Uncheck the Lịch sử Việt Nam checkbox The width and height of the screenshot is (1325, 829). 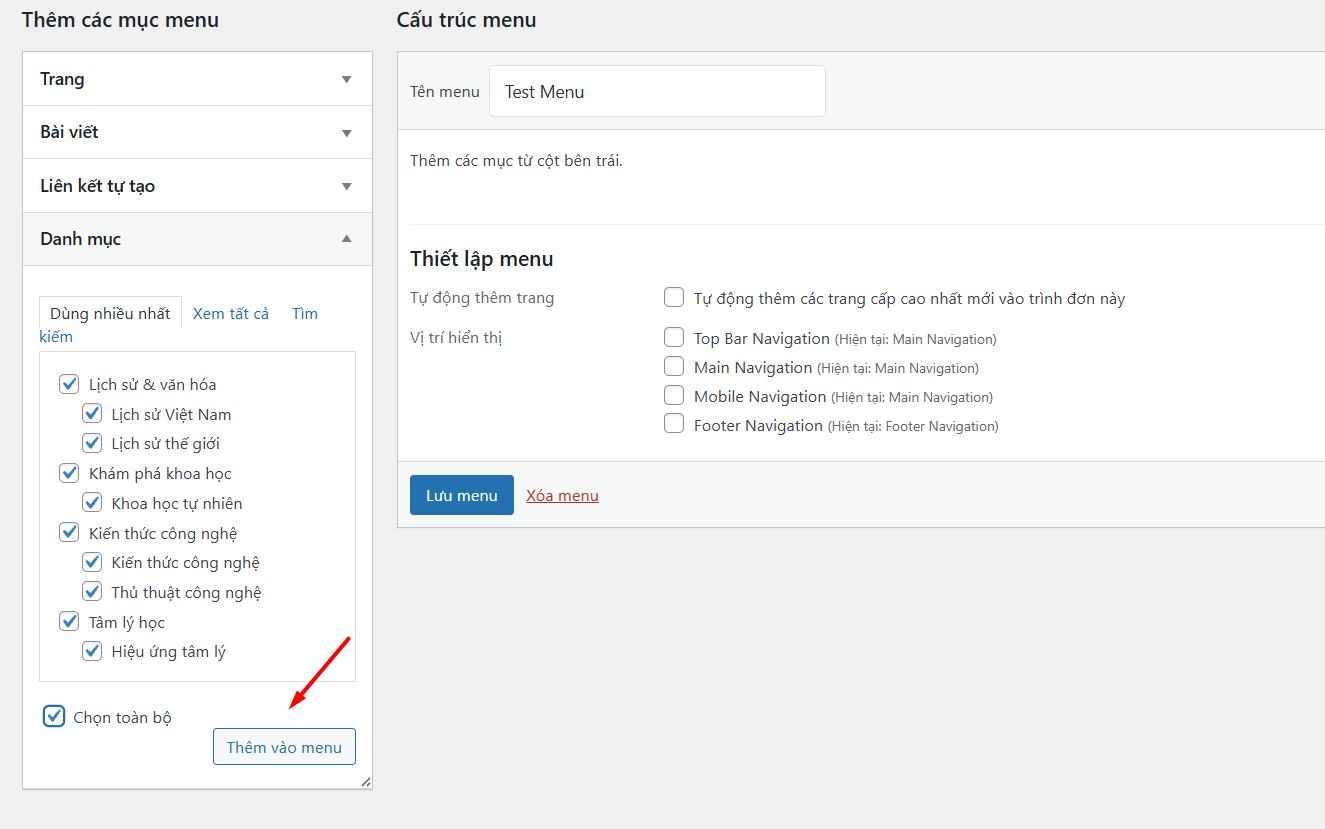pos(92,414)
